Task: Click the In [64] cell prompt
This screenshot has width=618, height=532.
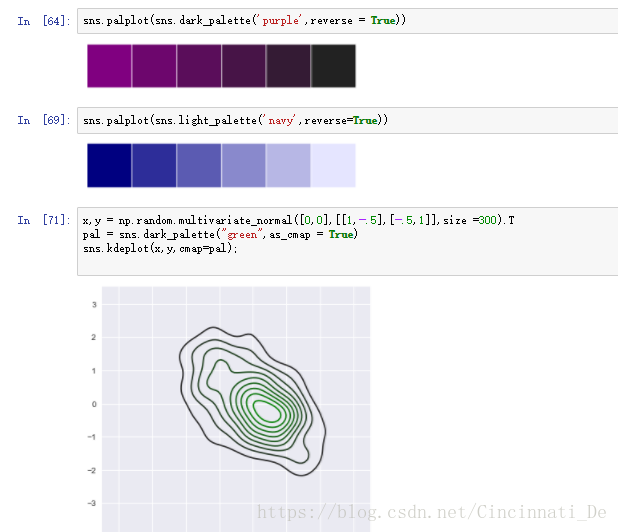Action: click(44, 21)
